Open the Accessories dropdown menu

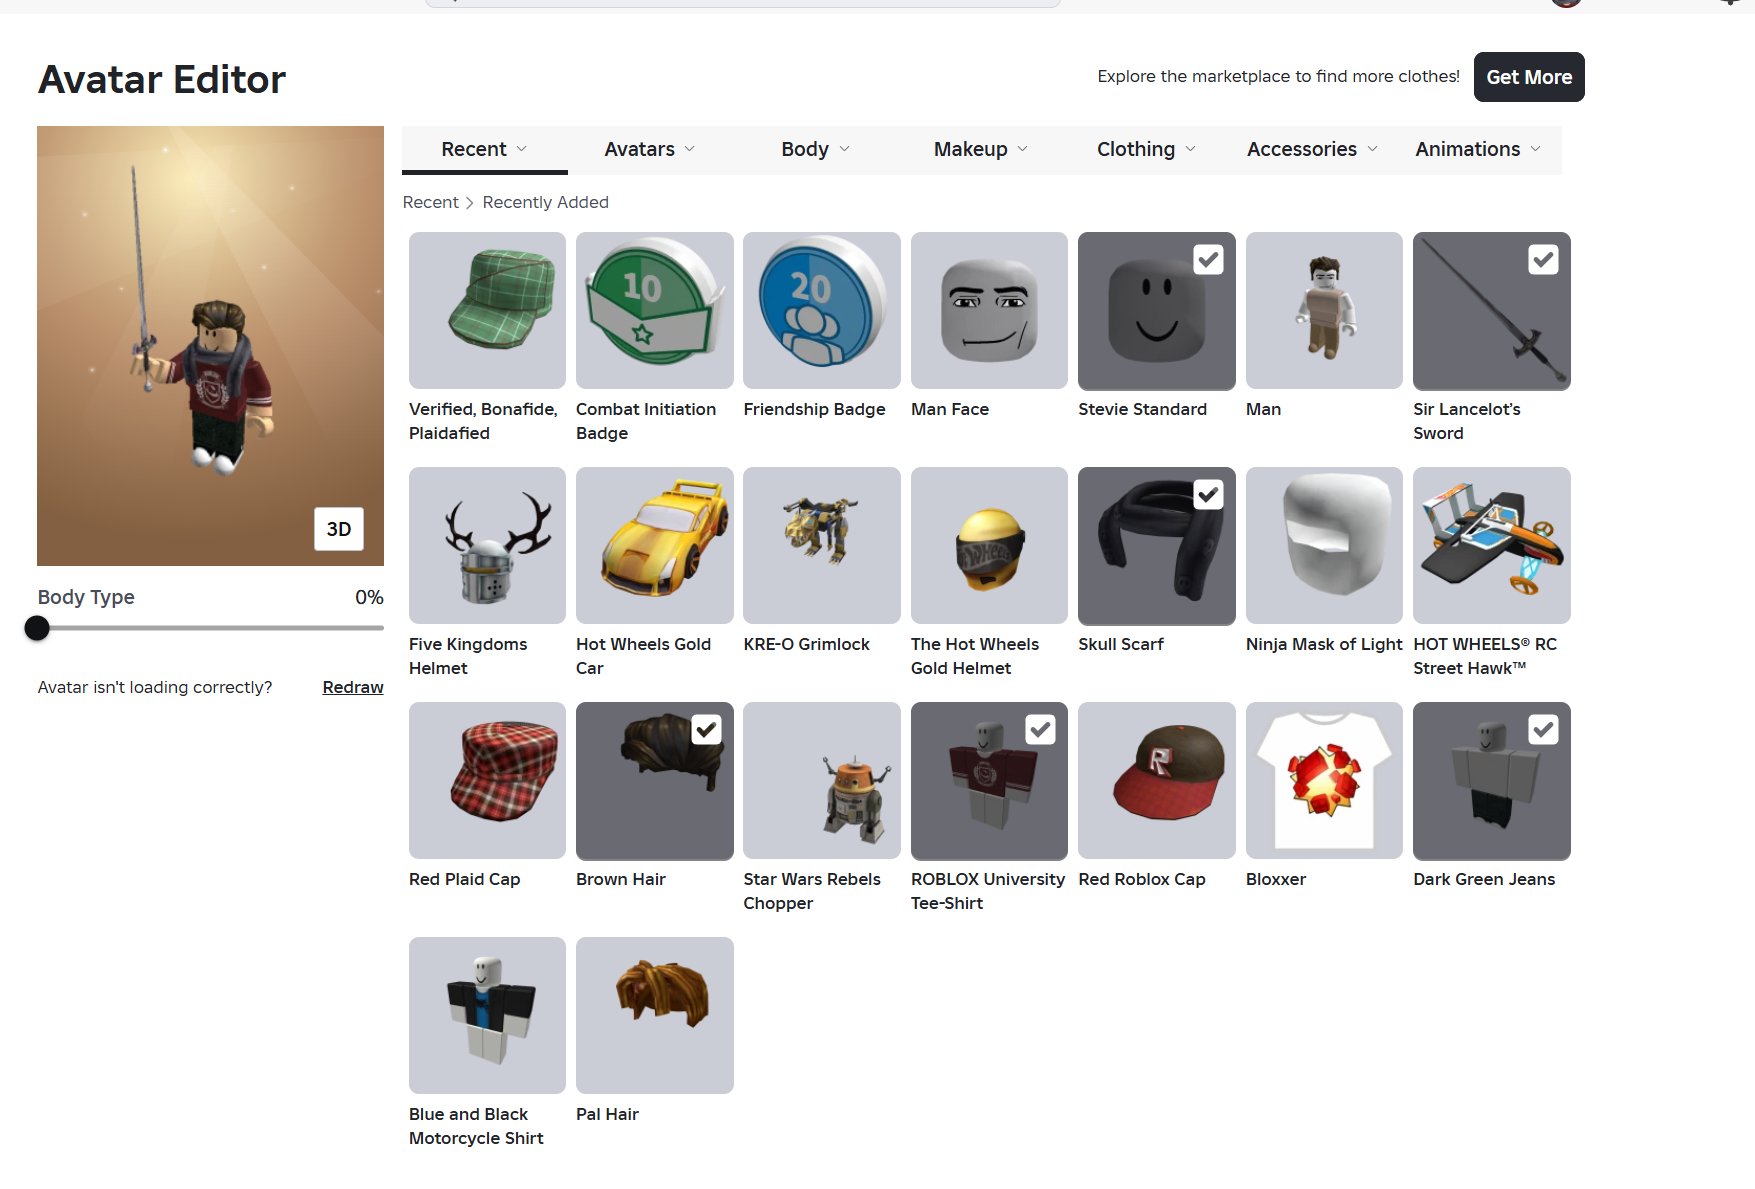1312,149
